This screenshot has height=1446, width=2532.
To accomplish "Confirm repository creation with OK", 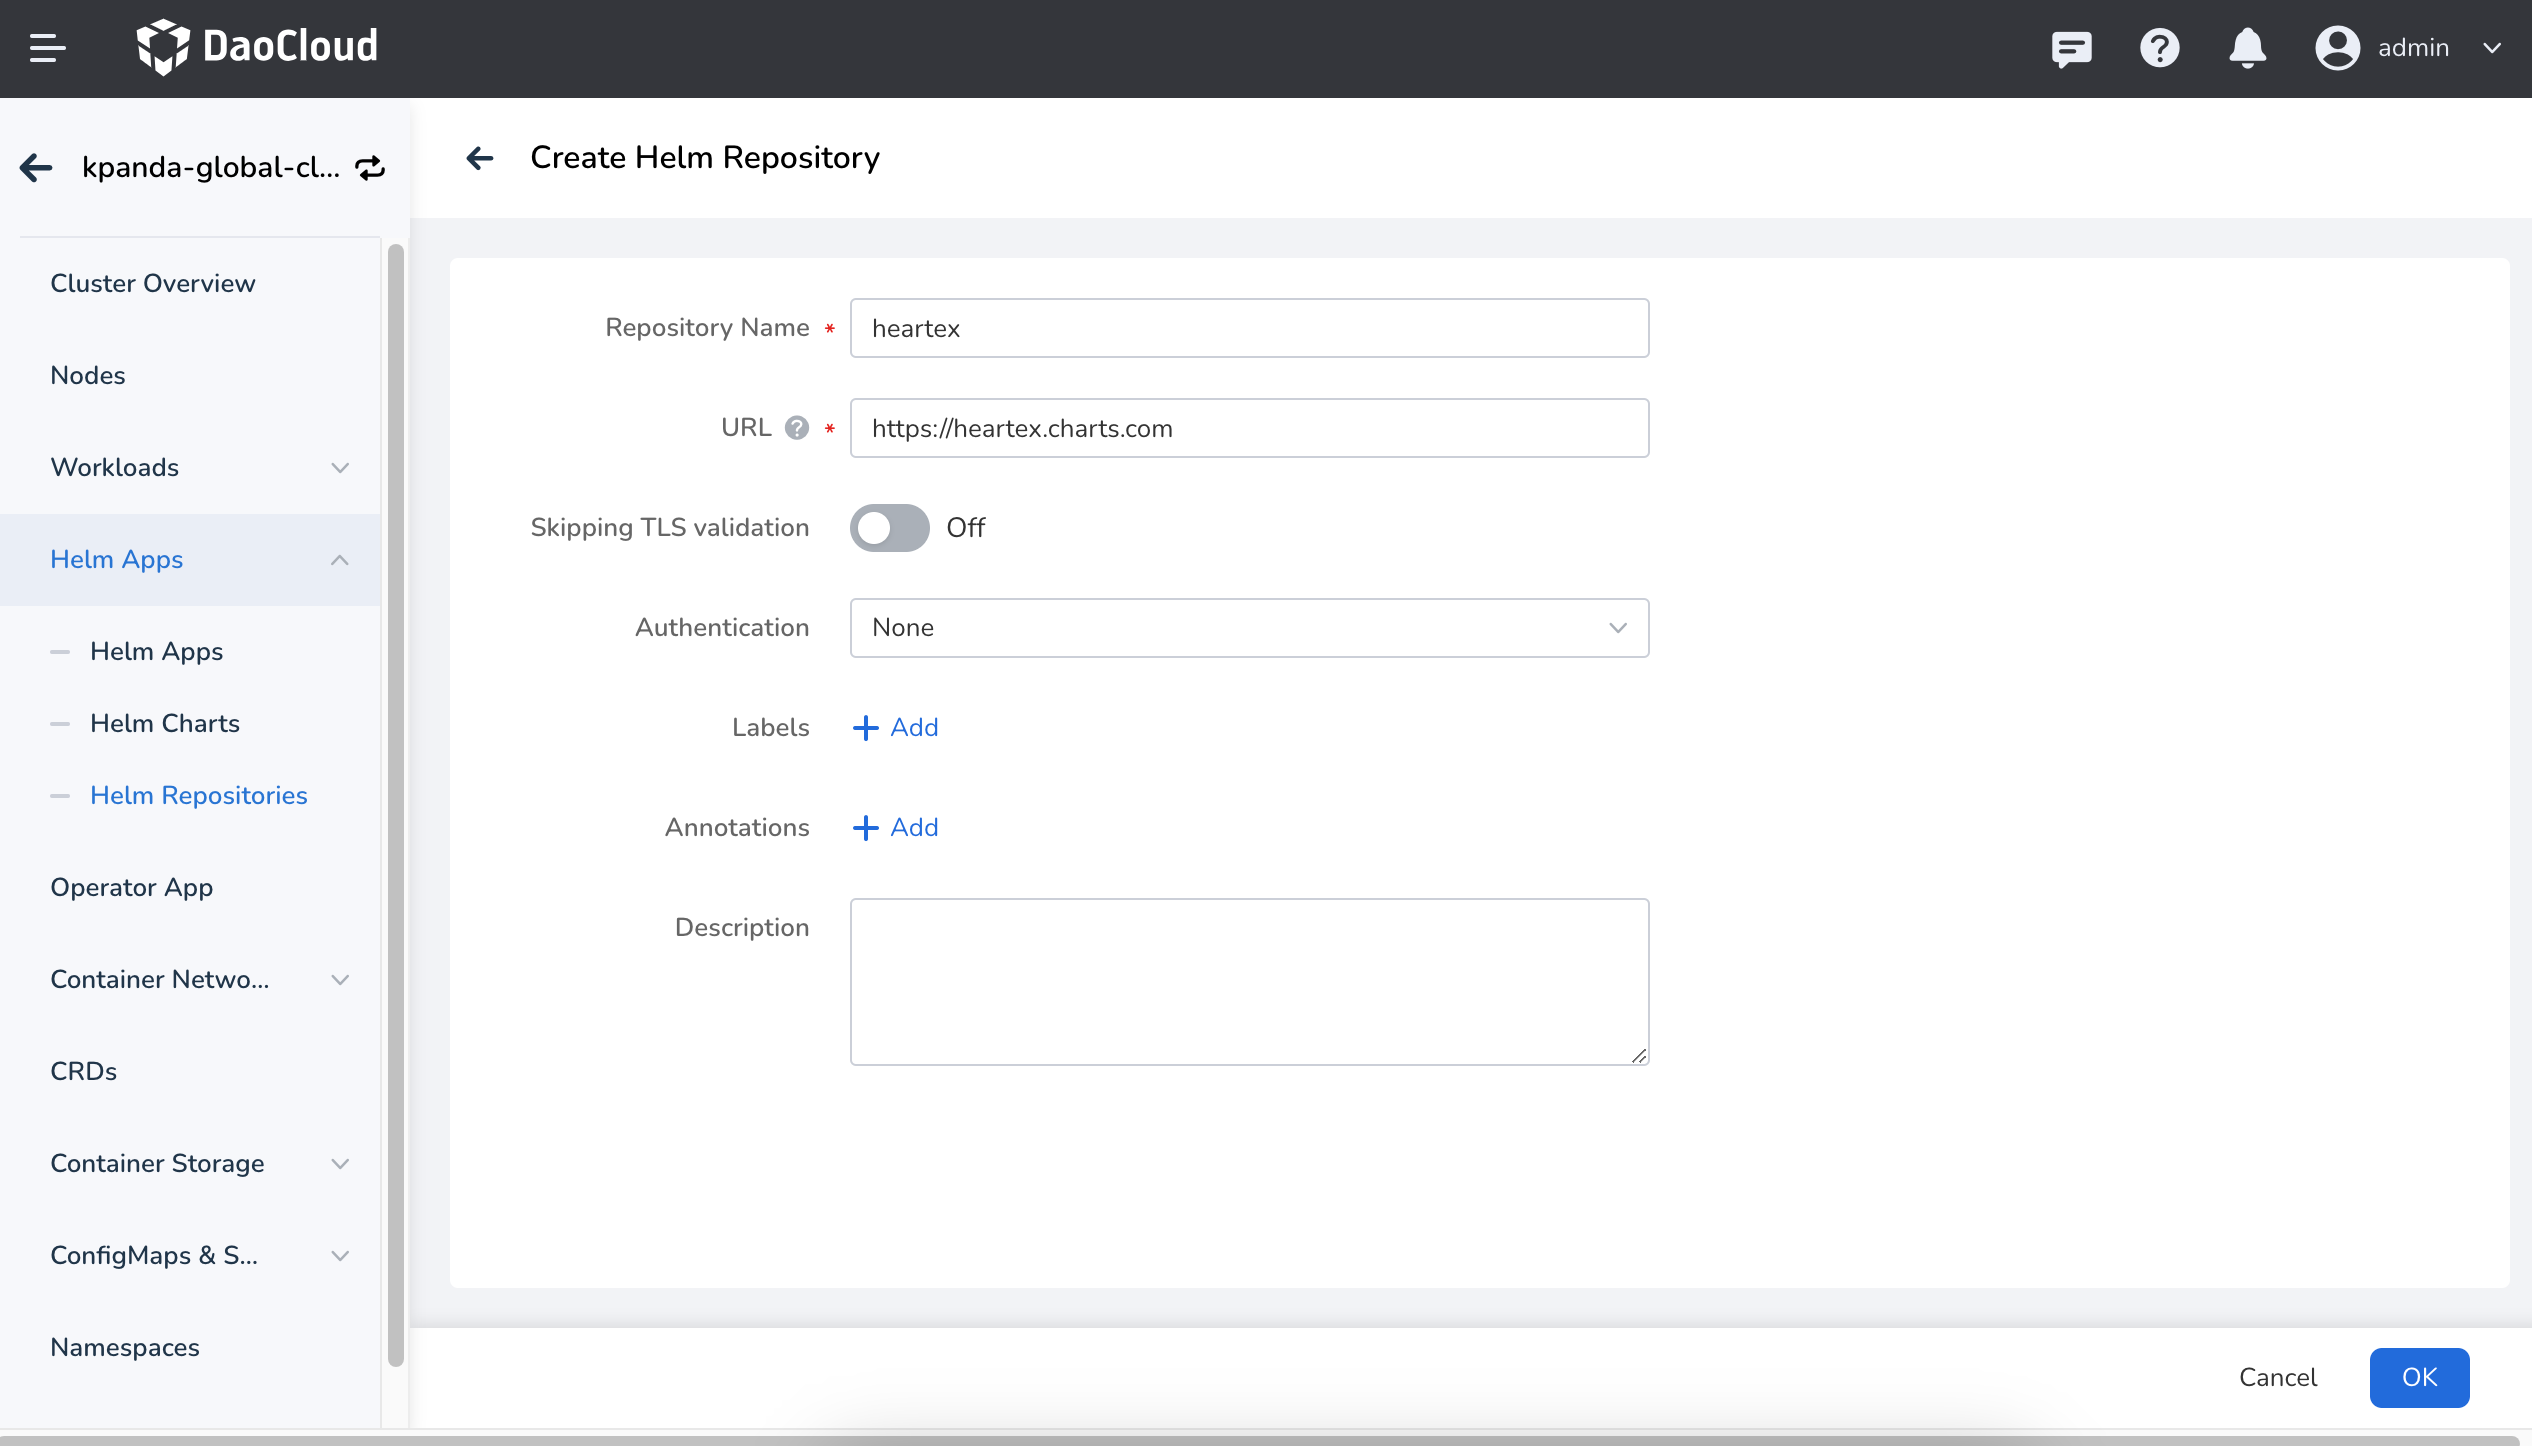I will point(2419,1378).
